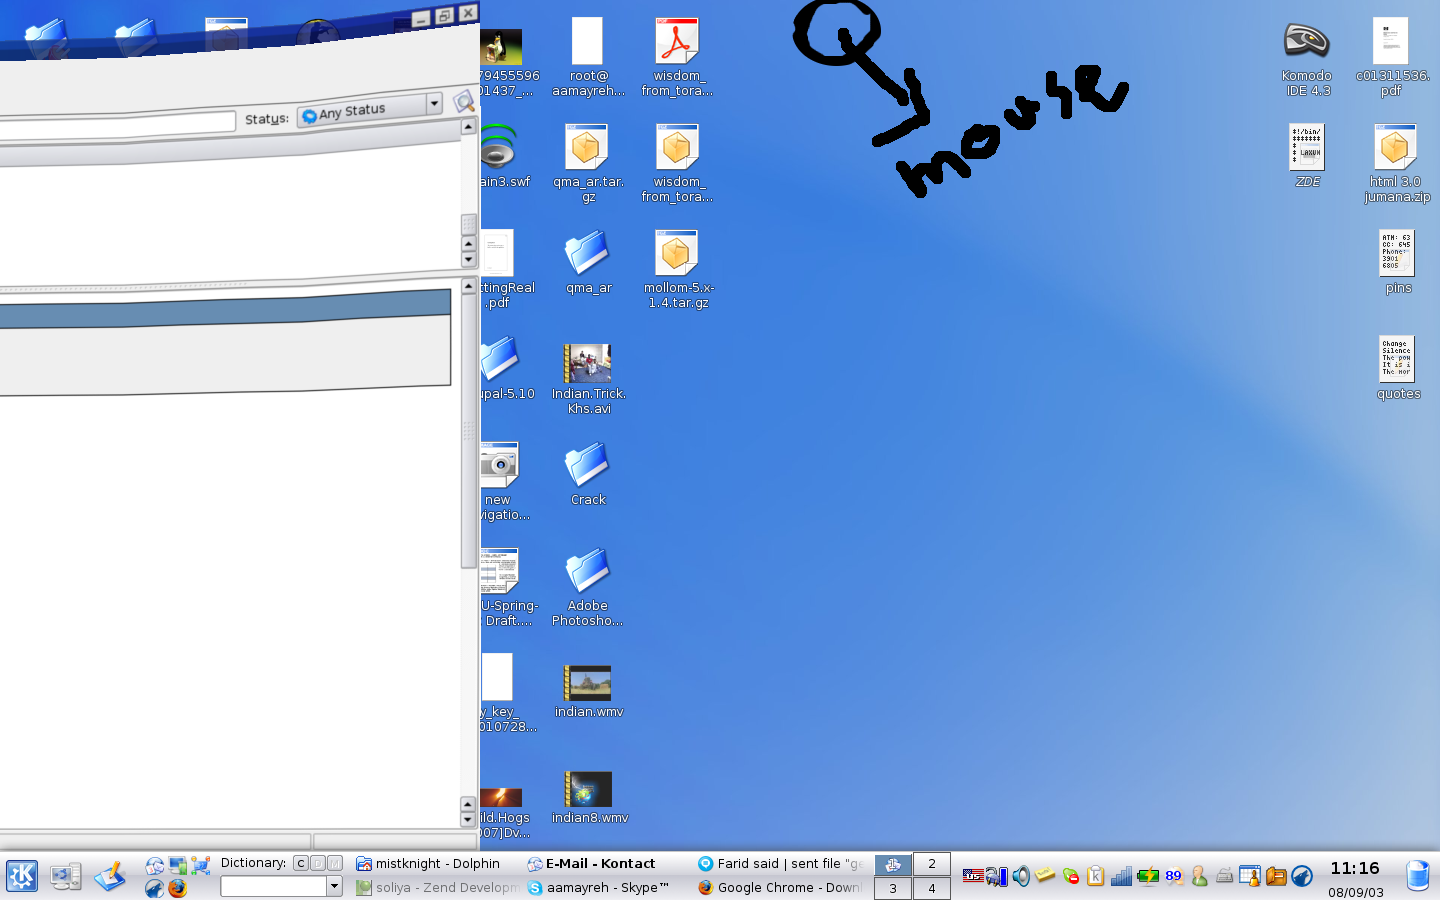Switch to virtual desktop 4 in pager
This screenshot has width=1440, height=900.
(931, 888)
